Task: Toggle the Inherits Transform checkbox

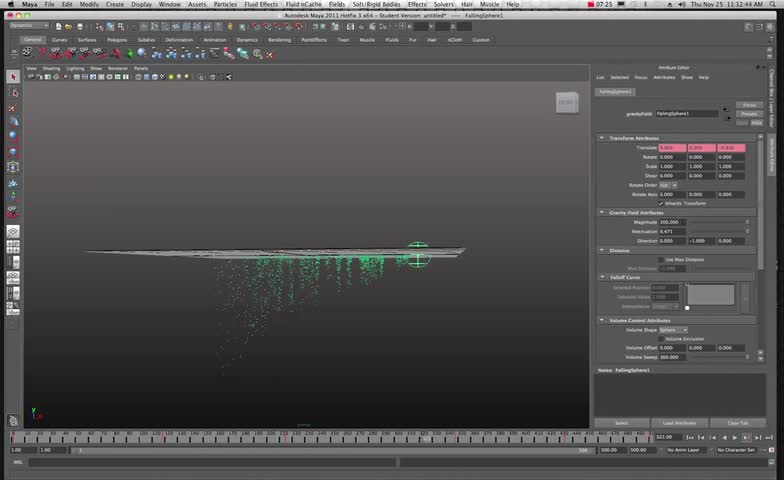Action: point(661,203)
